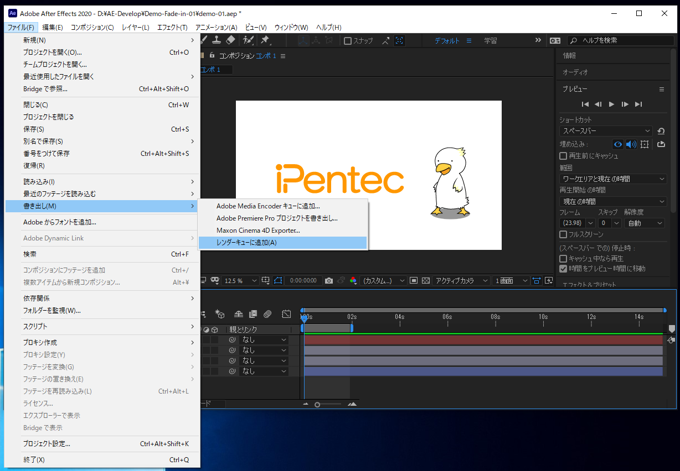Play the preview with the play button
Viewport: 680px width, 471px height.
click(x=611, y=104)
